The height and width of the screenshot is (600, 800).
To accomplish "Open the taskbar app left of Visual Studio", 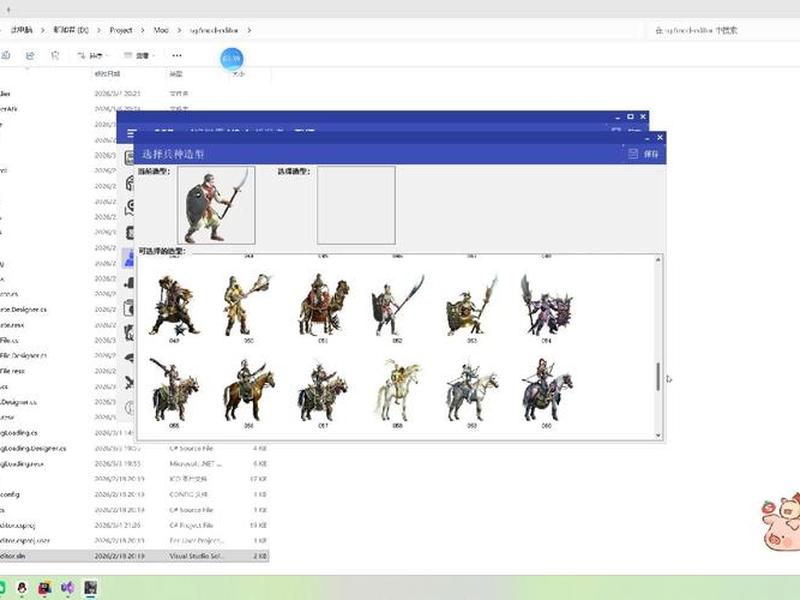I will click(45, 588).
